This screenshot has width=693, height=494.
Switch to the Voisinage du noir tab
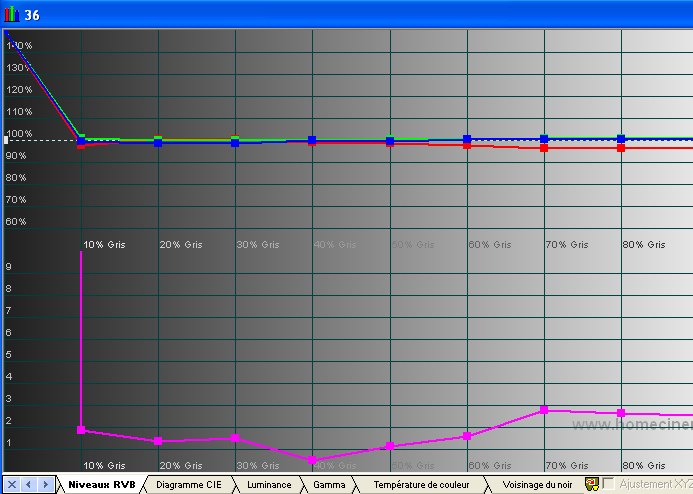pyautogui.click(x=537, y=485)
